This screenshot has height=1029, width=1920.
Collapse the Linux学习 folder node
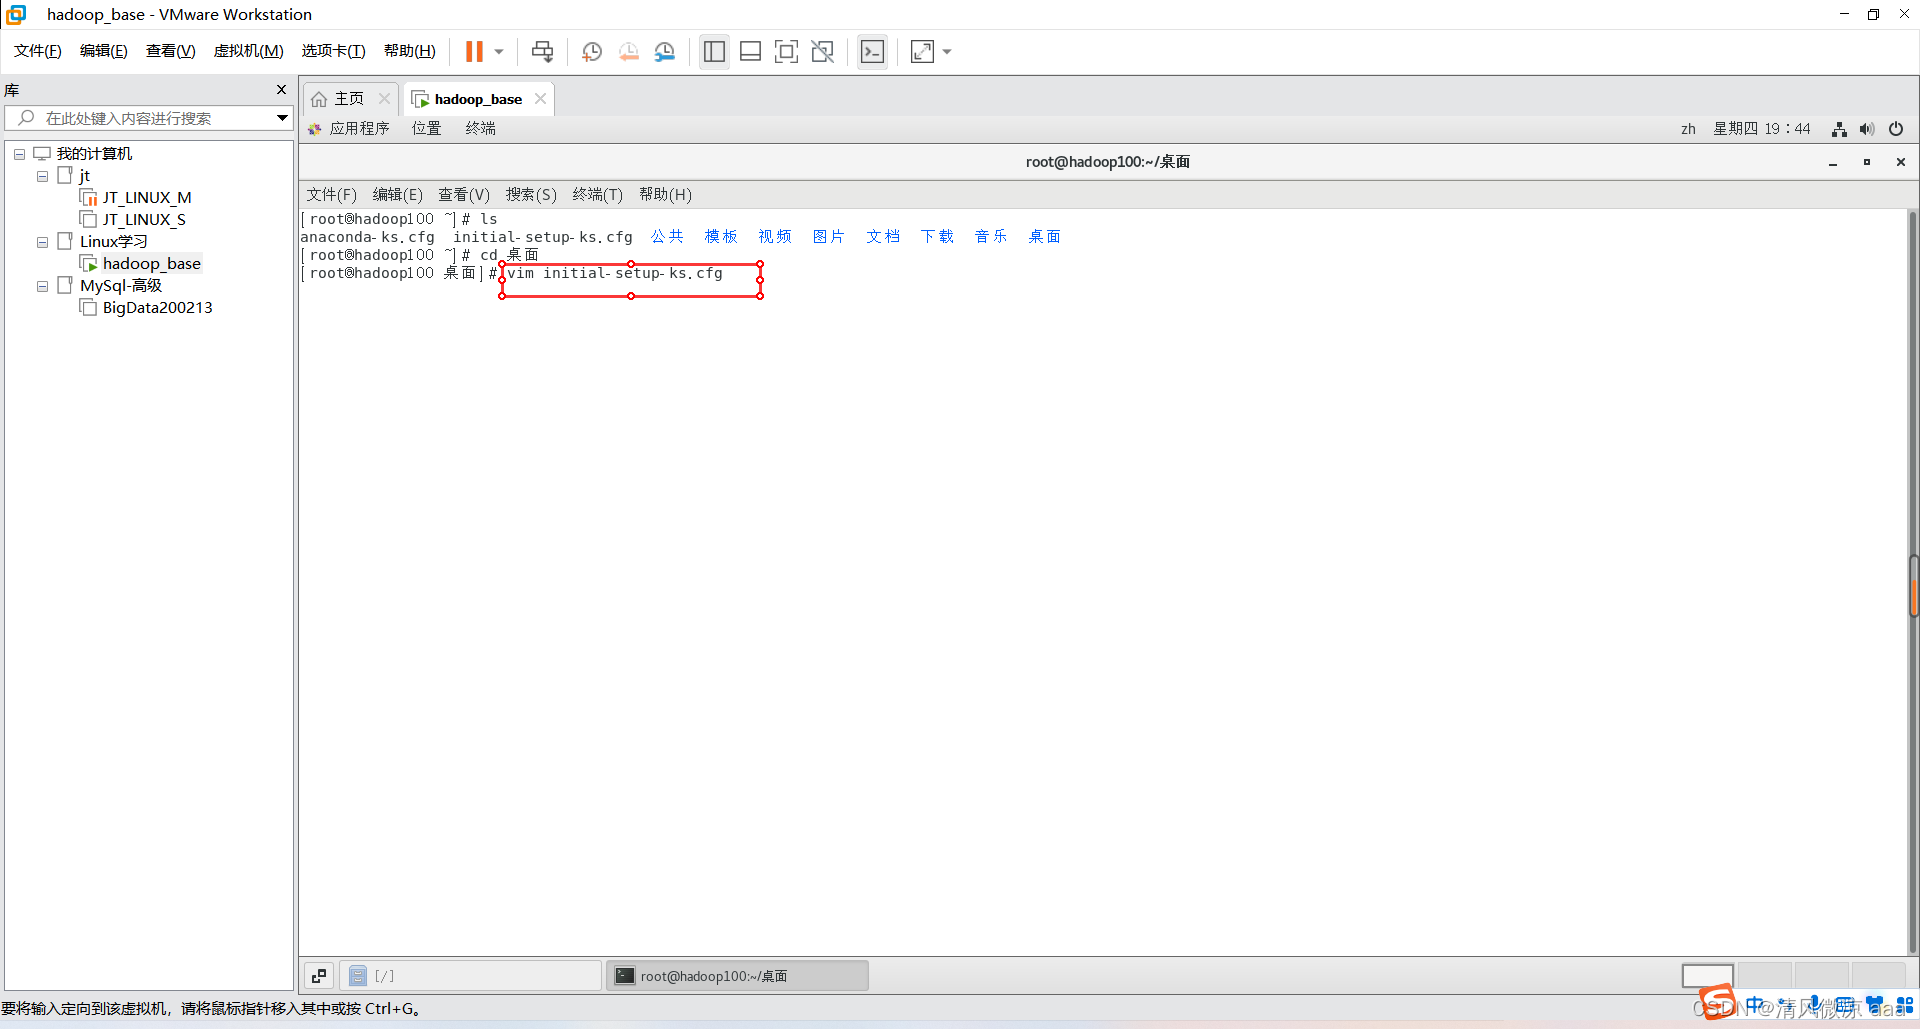[x=42, y=242]
